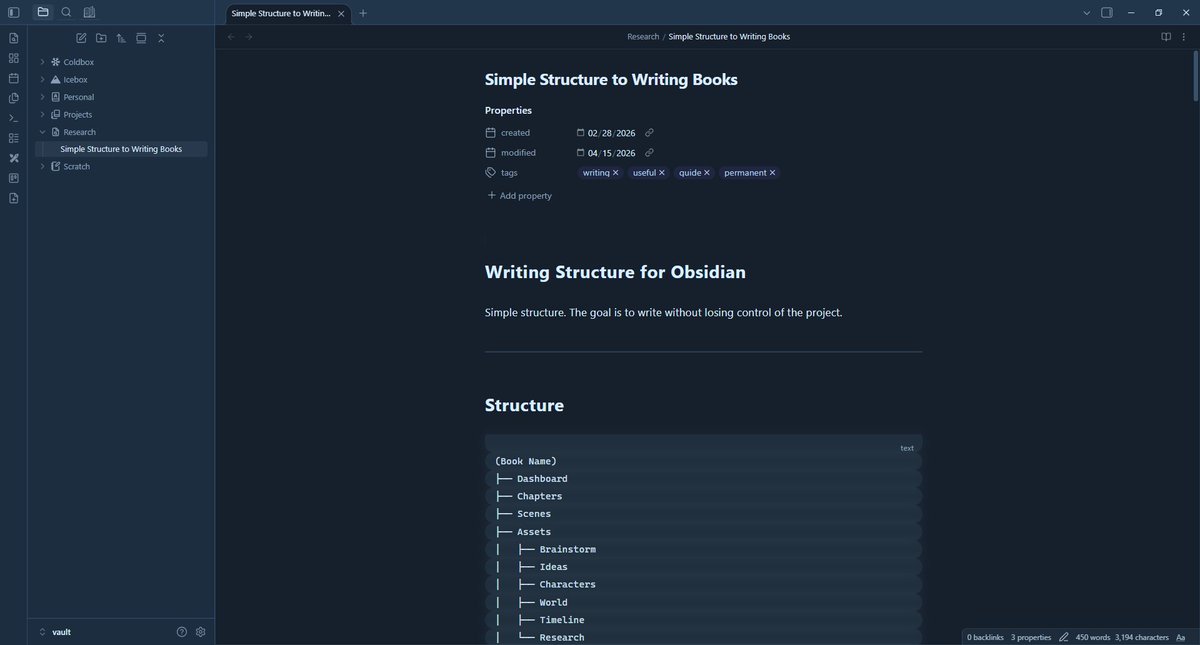1200x645 pixels.
Task: Click the quick switcher ribbon icon
Action: [x=14, y=38]
